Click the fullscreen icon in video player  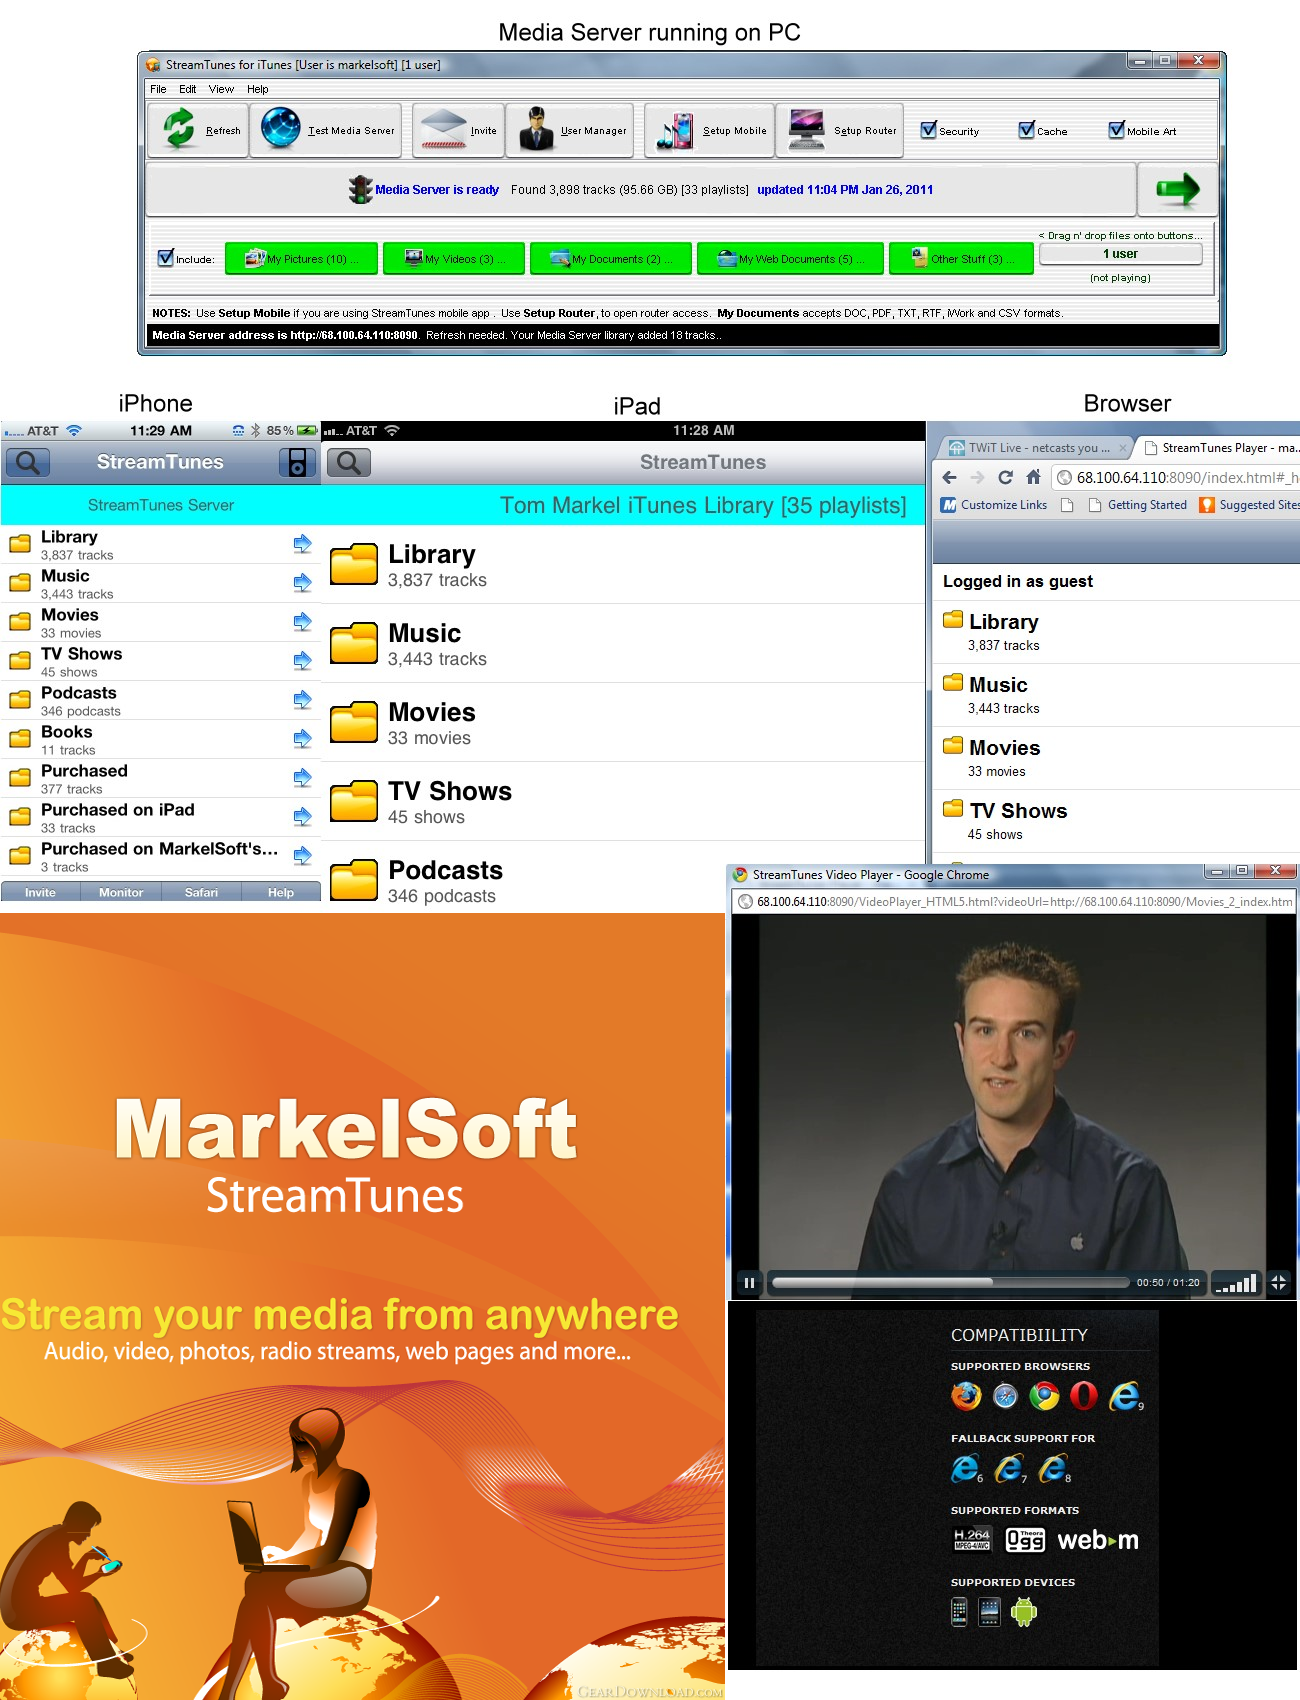click(x=1278, y=1282)
